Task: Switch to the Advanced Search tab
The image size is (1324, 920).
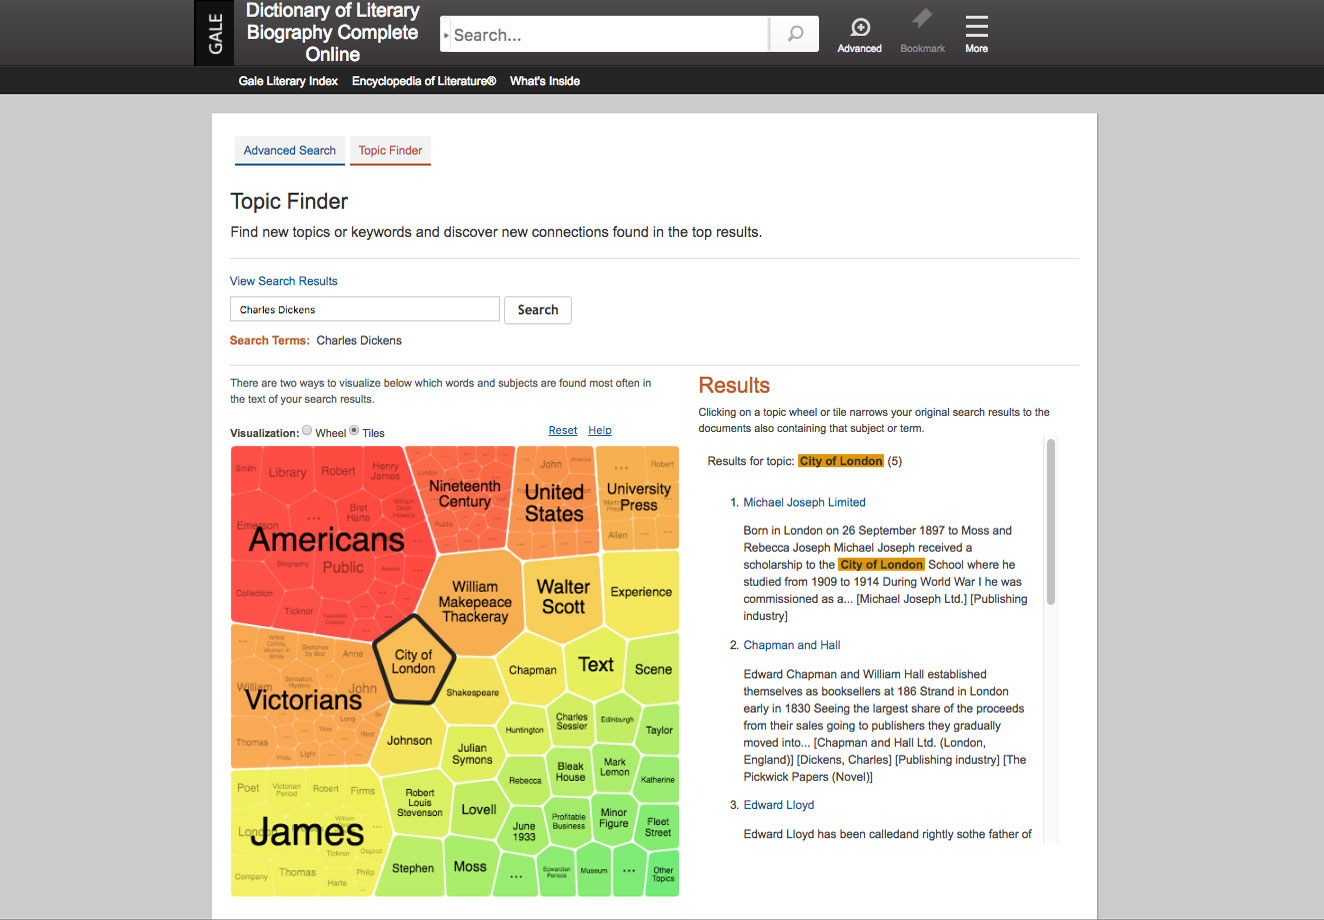Action: click(290, 150)
